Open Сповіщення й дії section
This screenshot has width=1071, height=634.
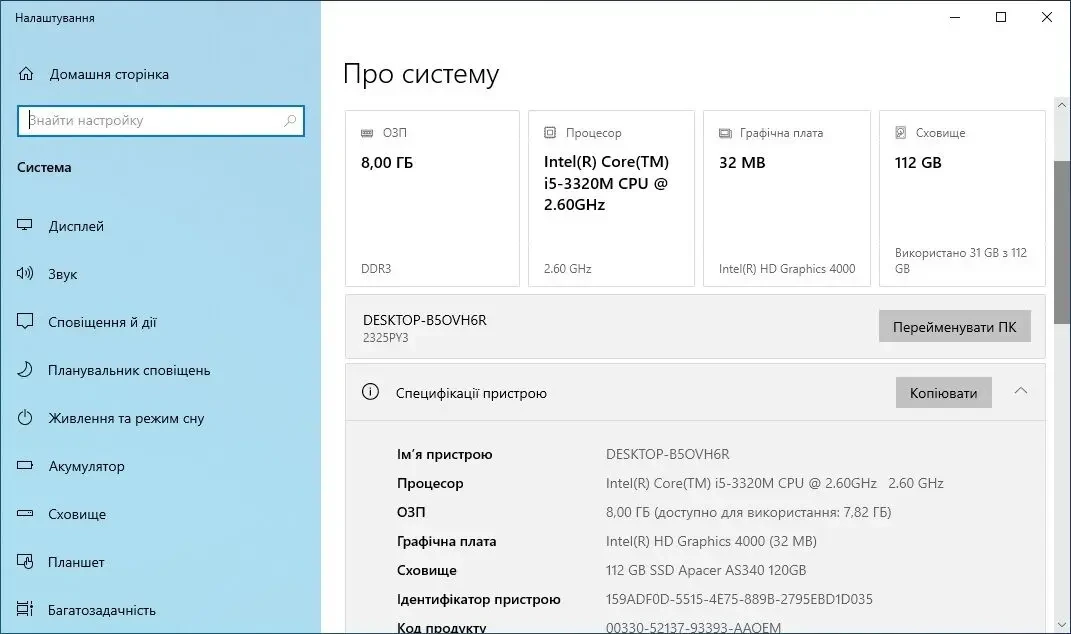102,322
